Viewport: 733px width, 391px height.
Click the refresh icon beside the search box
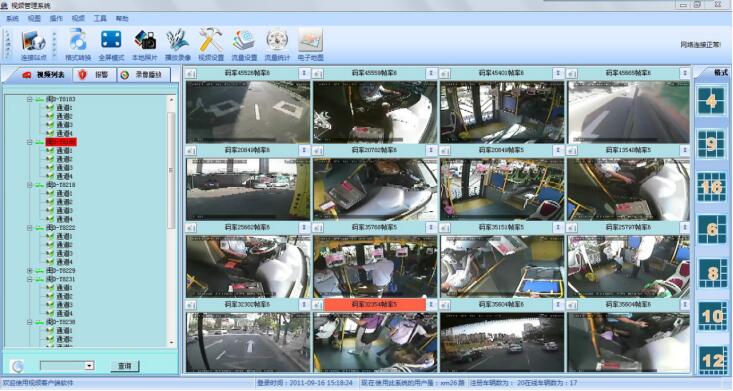(17, 366)
